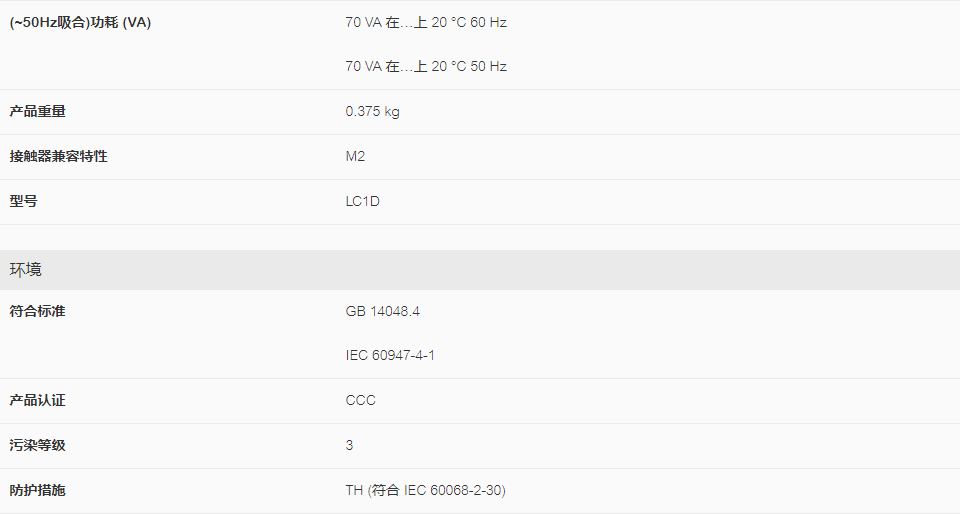The image size is (960, 514).
Task: Select the 符合标准 label
Action: 37,311
